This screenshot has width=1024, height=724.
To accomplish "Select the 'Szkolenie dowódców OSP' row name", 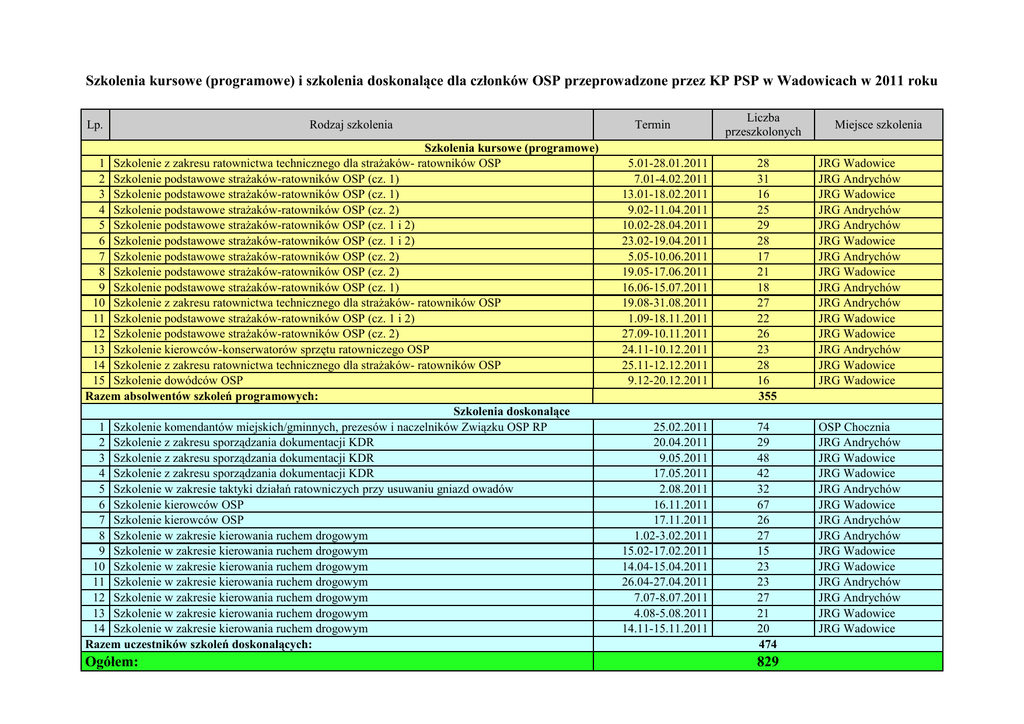I will point(178,381).
